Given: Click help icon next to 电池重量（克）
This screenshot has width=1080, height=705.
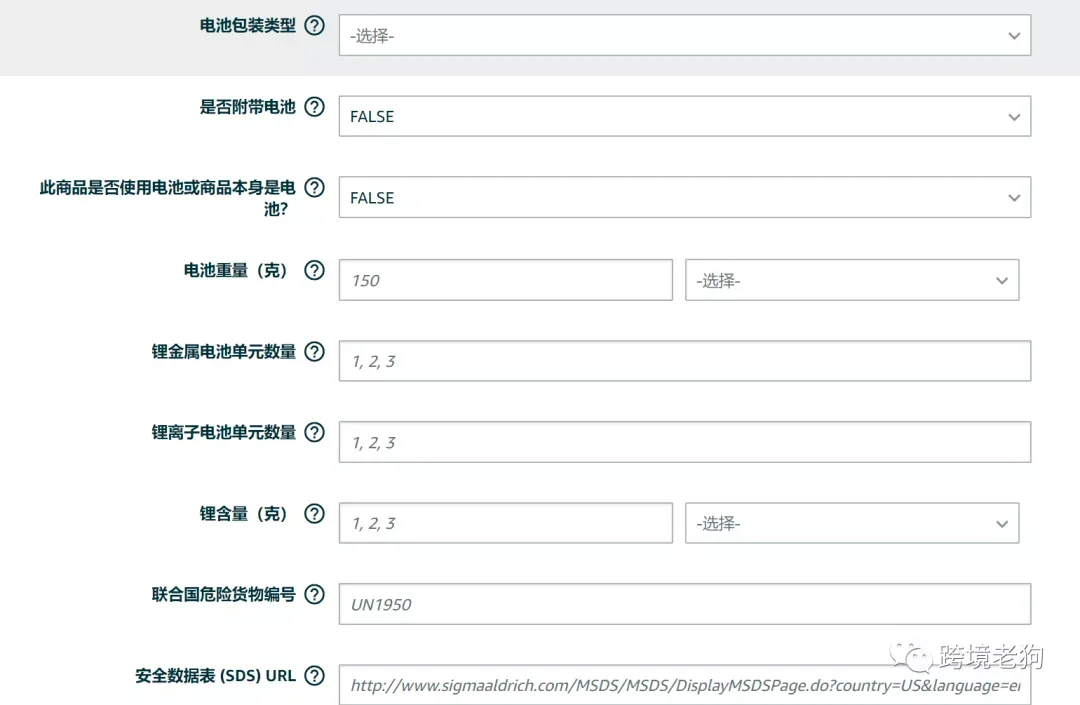Looking at the screenshot, I should click(x=315, y=270).
